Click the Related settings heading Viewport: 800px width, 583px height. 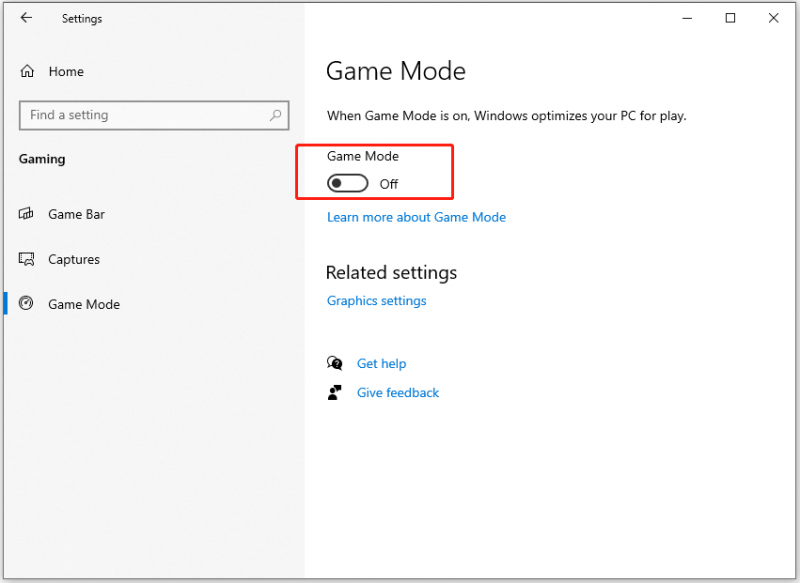(x=391, y=273)
